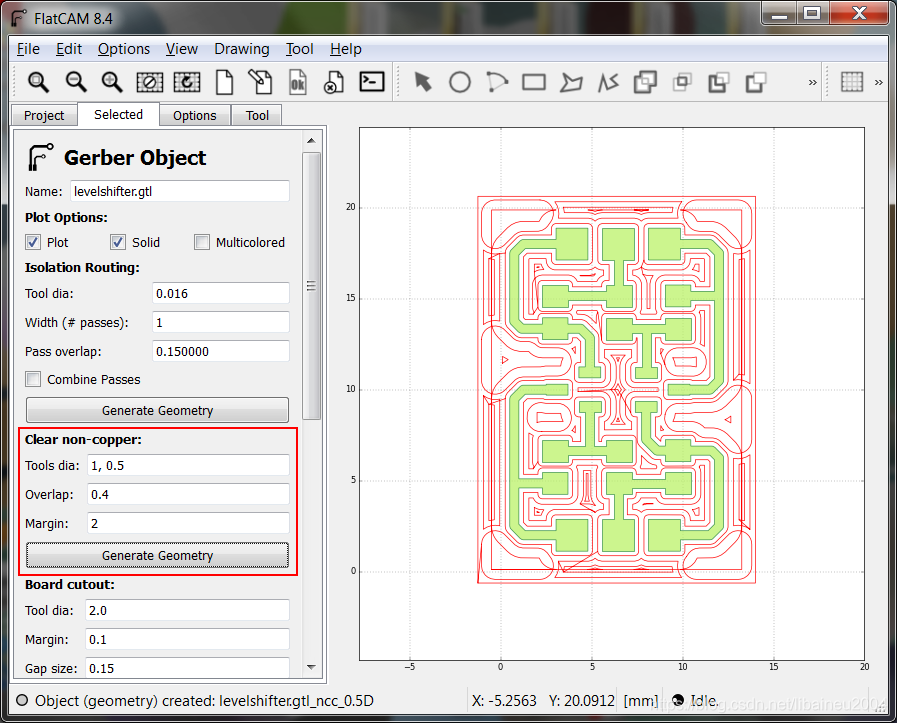The height and width of the screenshot is (723, 897).
Task: Click the panel scrollbar down arrow
Action: [x=311, y=667]
